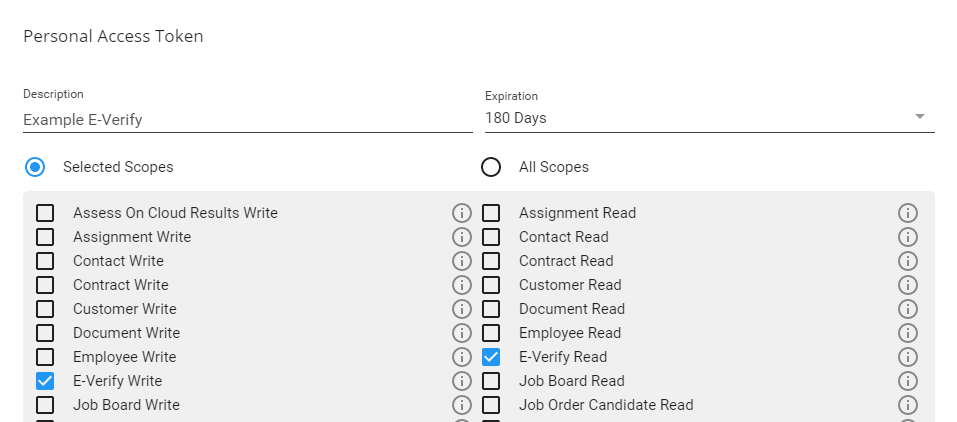The image size is (957, 422).
Task: Enable the Employee Read checkbox
Action: click(x=491, y=333)
